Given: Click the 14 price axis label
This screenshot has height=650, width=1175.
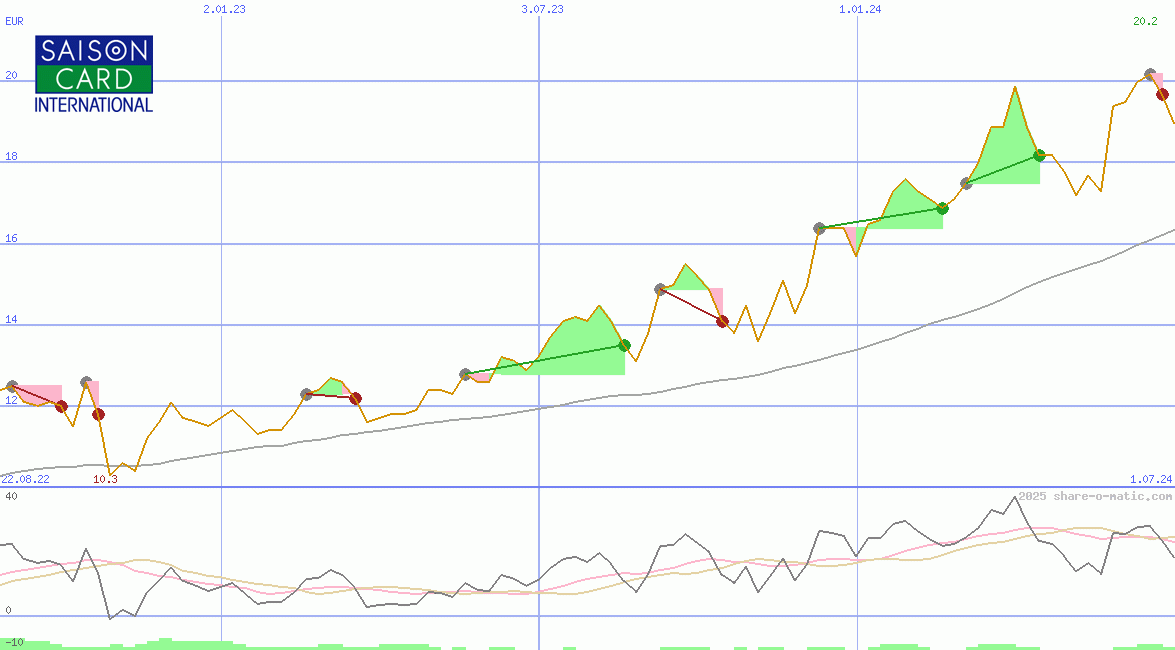Looking at the screenshot, I should click(x=10, y=319).
